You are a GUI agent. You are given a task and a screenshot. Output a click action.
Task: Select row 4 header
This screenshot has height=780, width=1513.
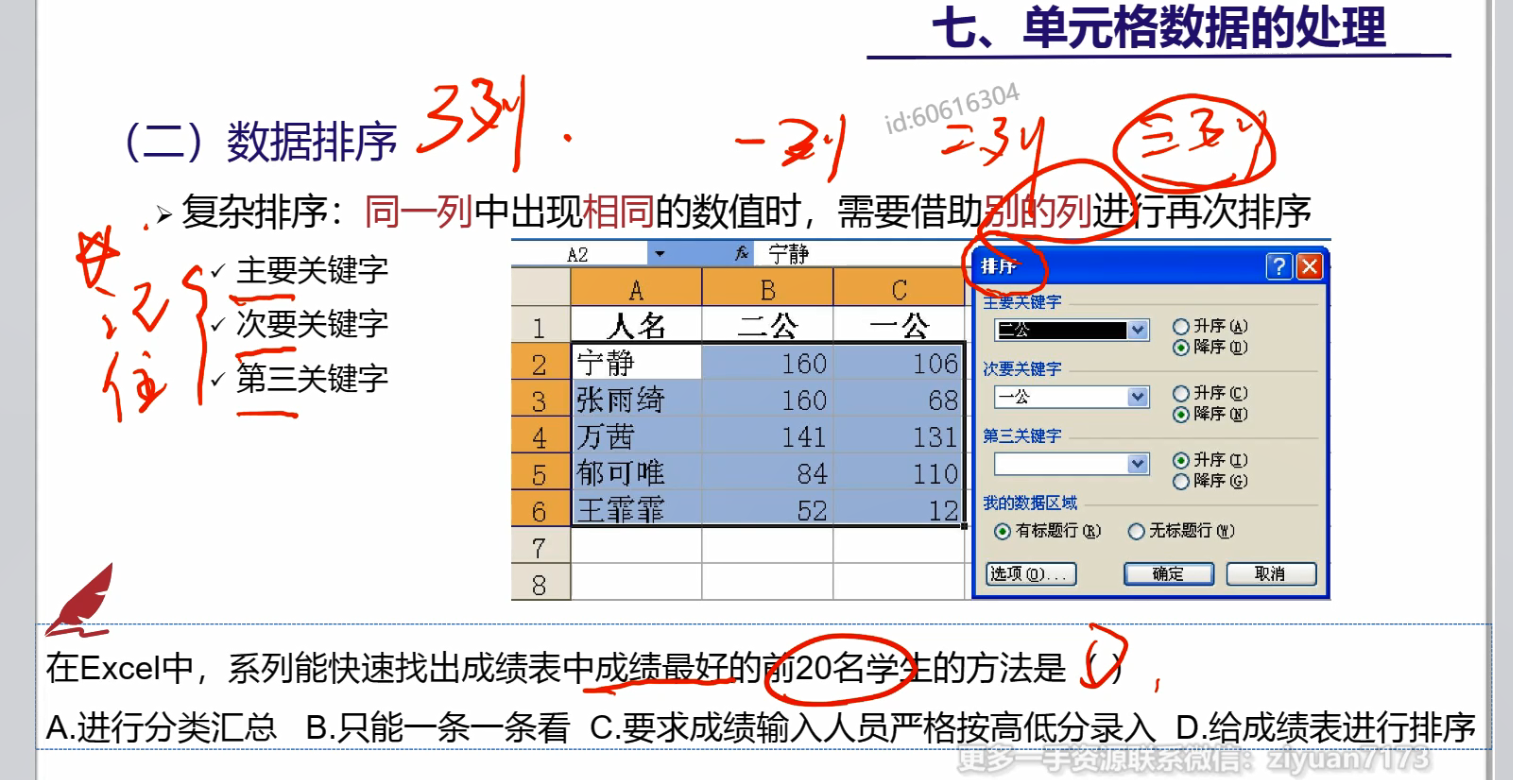[540, 437]
